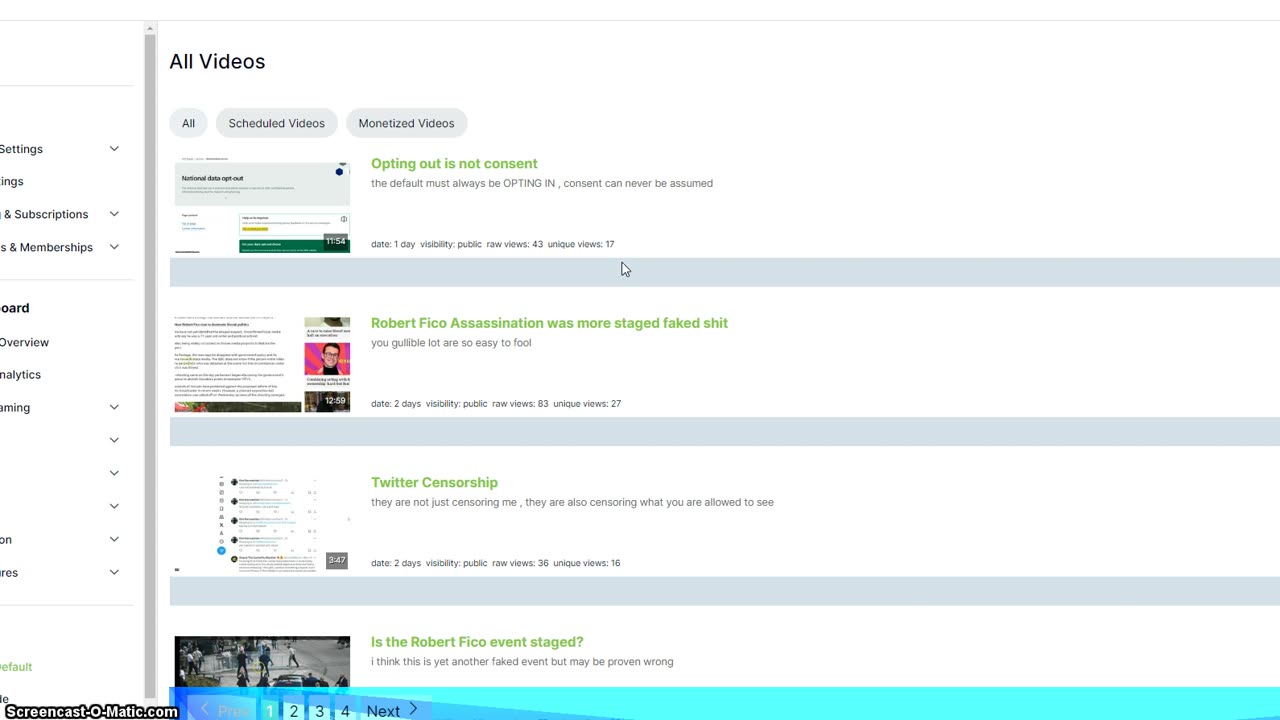This screenshot has height=720, width=1280.
Task: Expand the chevron beside the sidebar item ending in 'ures'
Action: [114, 572]
